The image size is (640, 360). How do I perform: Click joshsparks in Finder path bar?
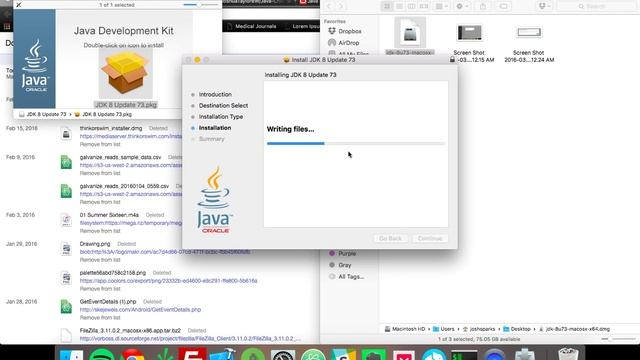[x=478, y=329]
